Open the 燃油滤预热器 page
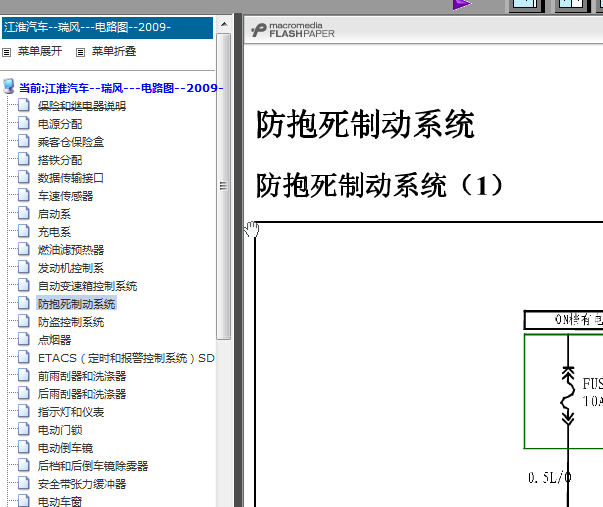Viewport: 603px width, 507px height. tap(71, 250)
